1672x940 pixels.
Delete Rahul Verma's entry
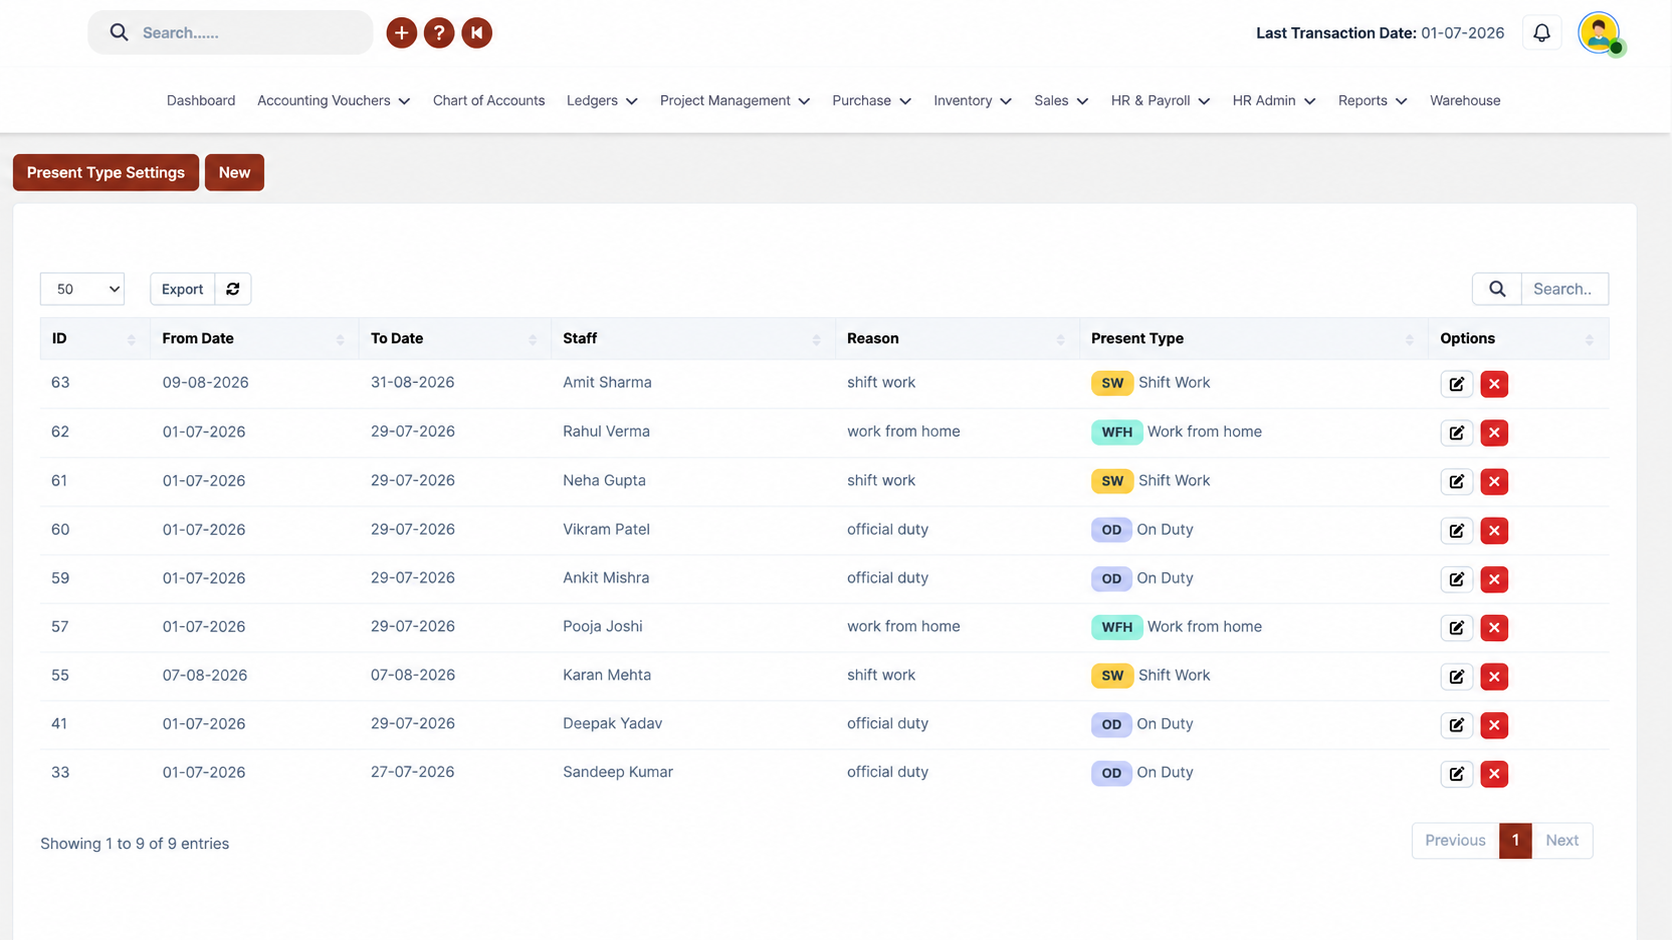click(1494, 433)
